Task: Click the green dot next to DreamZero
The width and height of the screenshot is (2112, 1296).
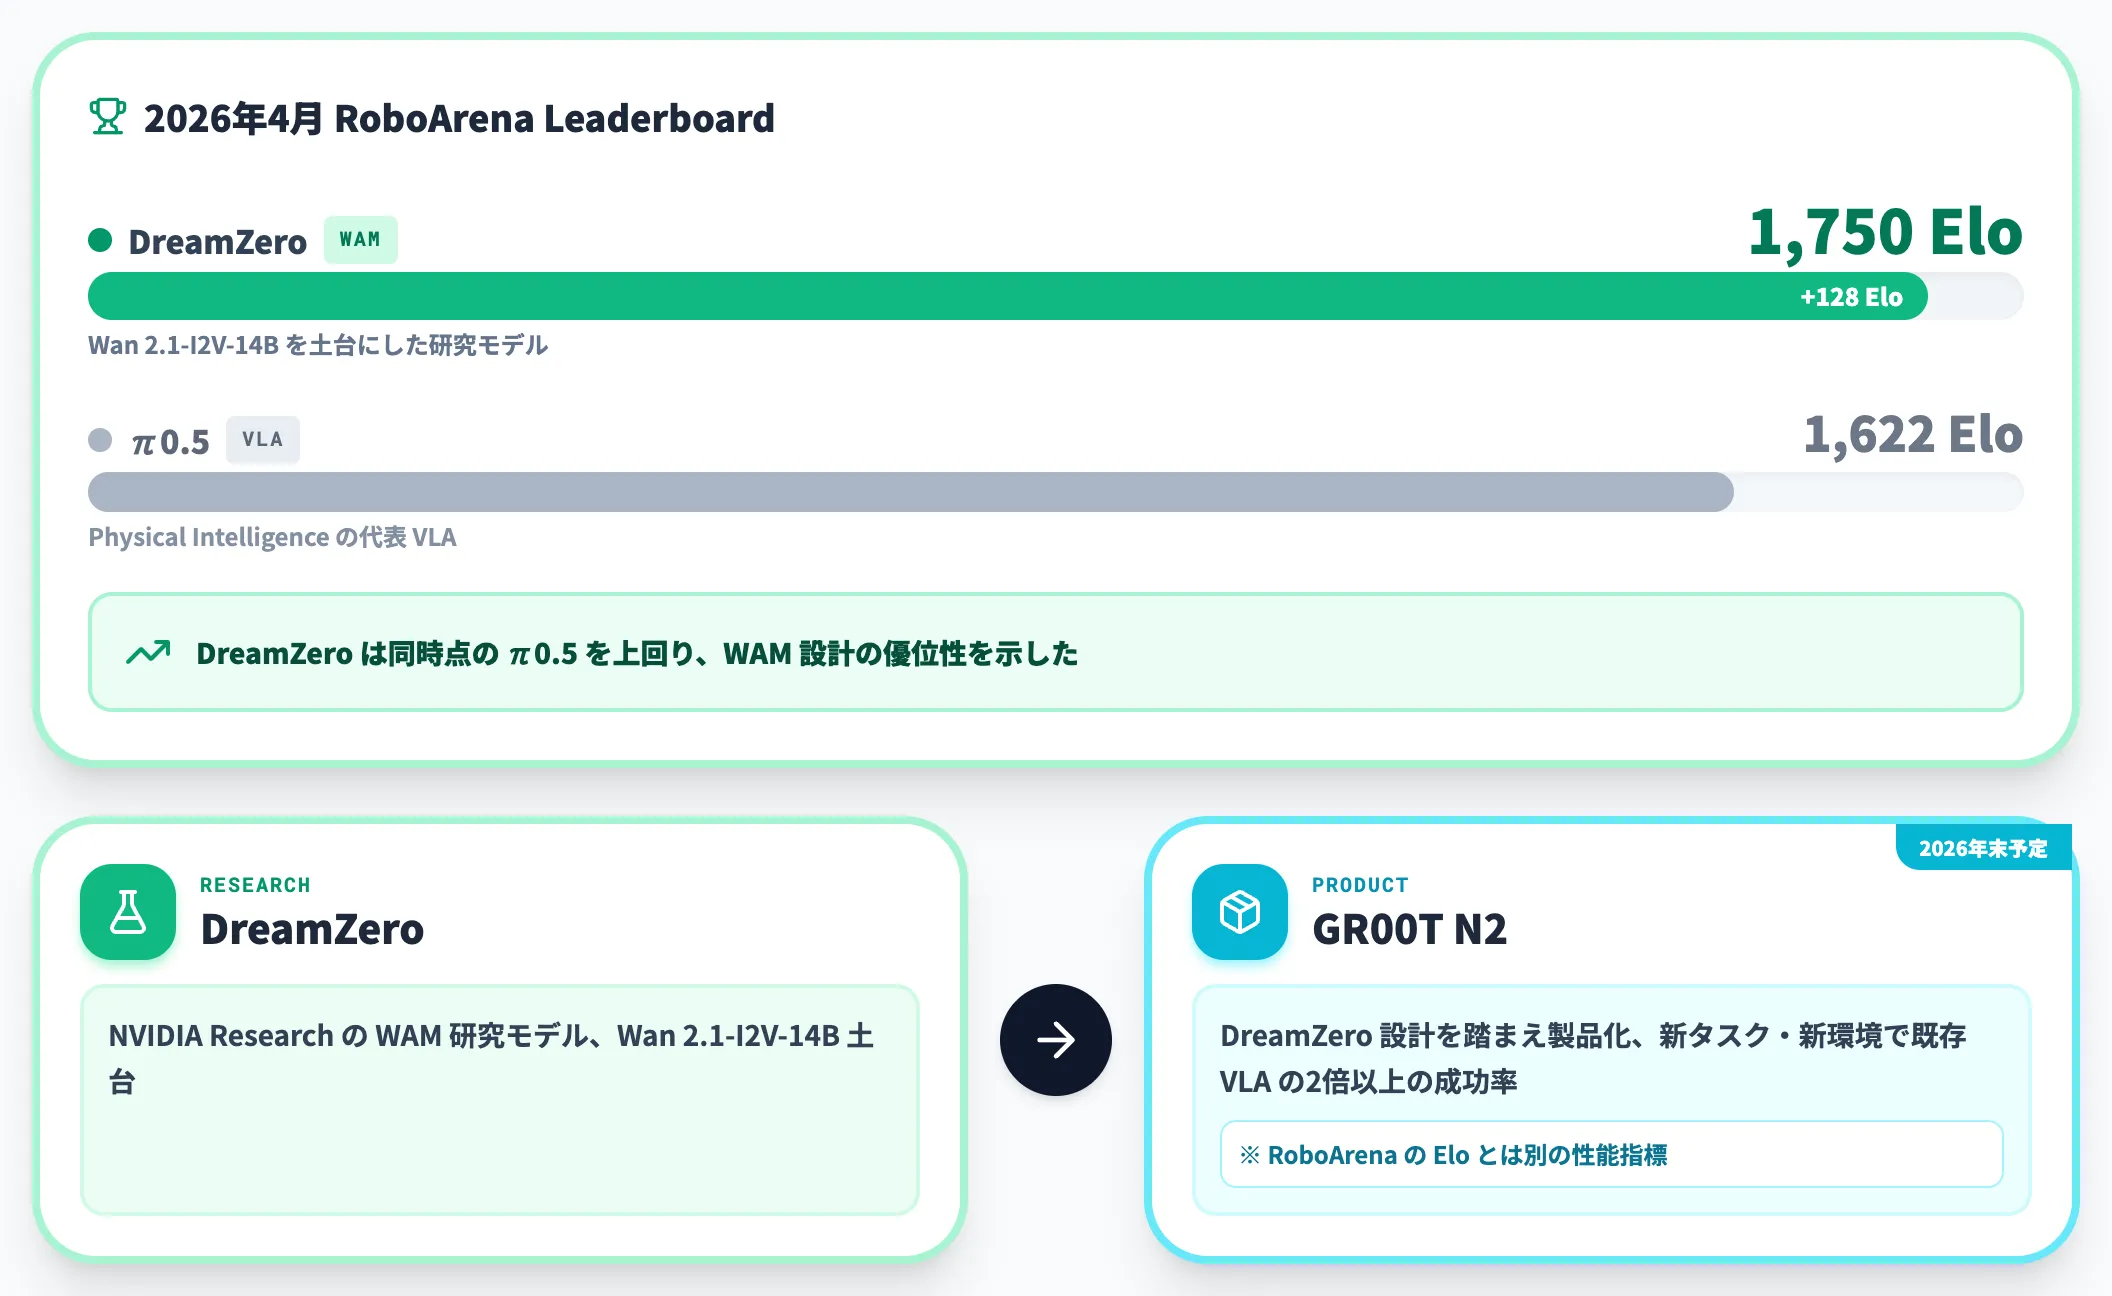Action: [x=100, y=240]
